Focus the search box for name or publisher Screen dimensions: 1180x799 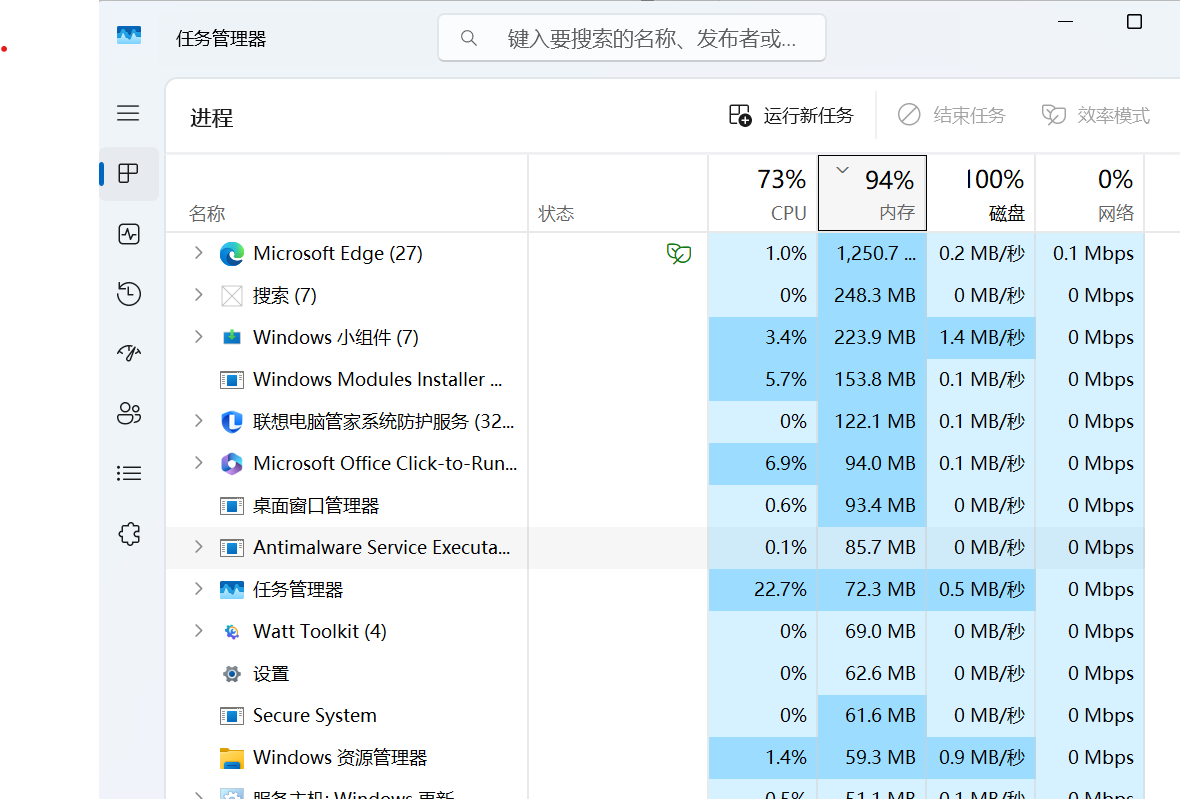pos(631,38)
